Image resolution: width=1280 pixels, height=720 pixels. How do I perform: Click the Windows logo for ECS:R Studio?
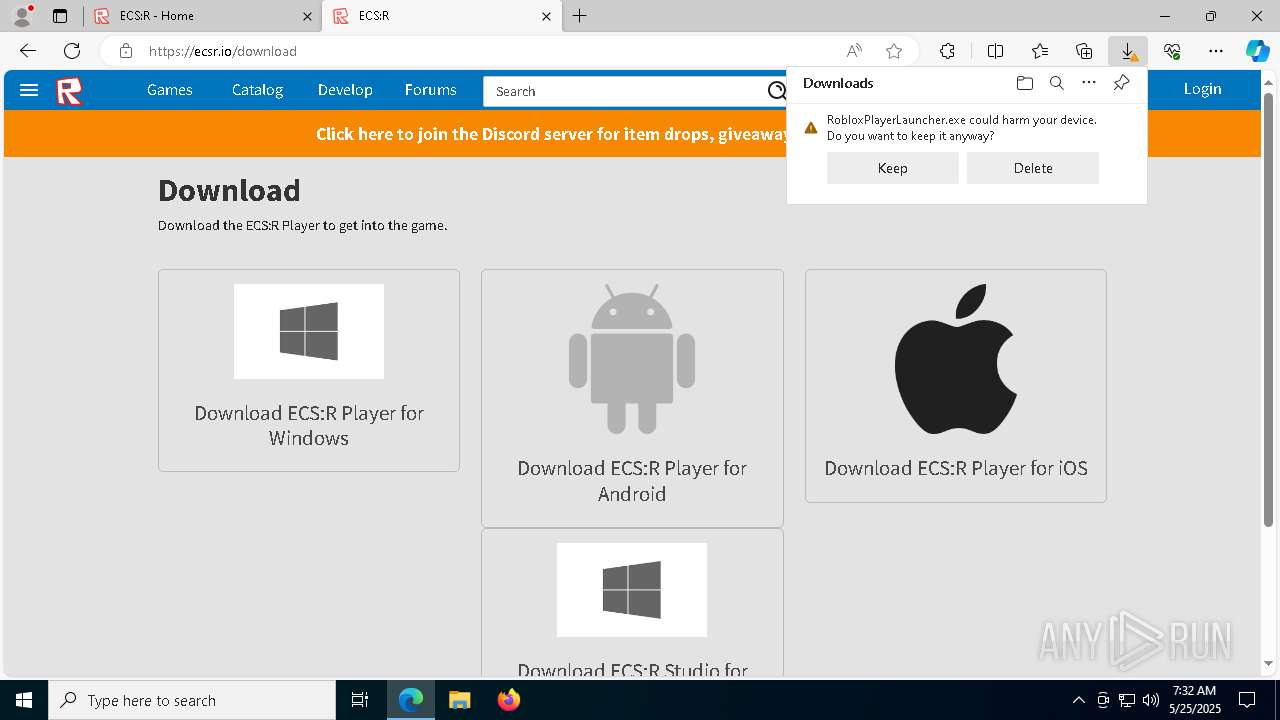632,590
